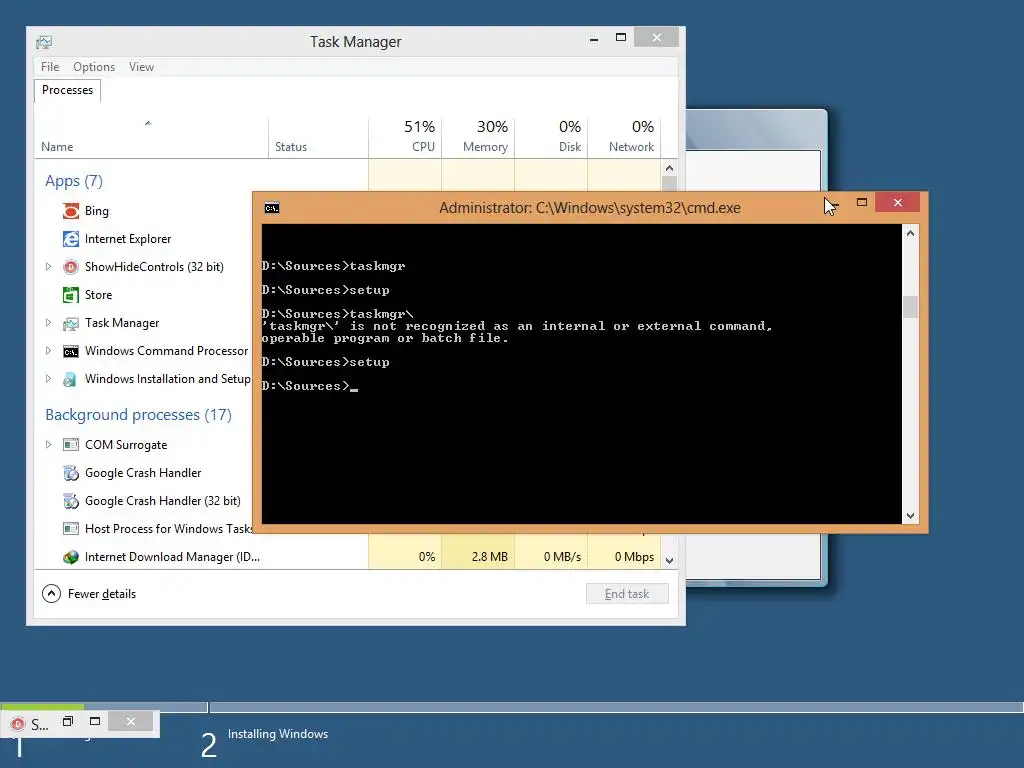Image resolution: width=1024 pixels, height=768 pixels.
Task: Click cmd window scrollbar up arrow
Action: (910, 233)
